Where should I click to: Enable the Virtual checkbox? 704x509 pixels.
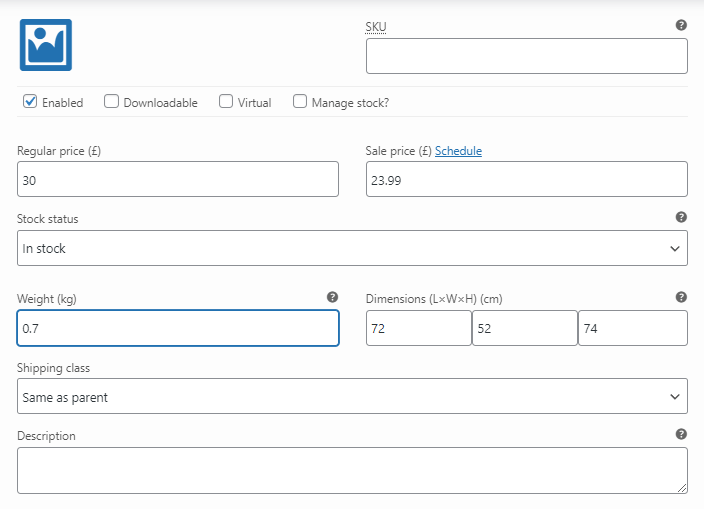pos(226,101)
